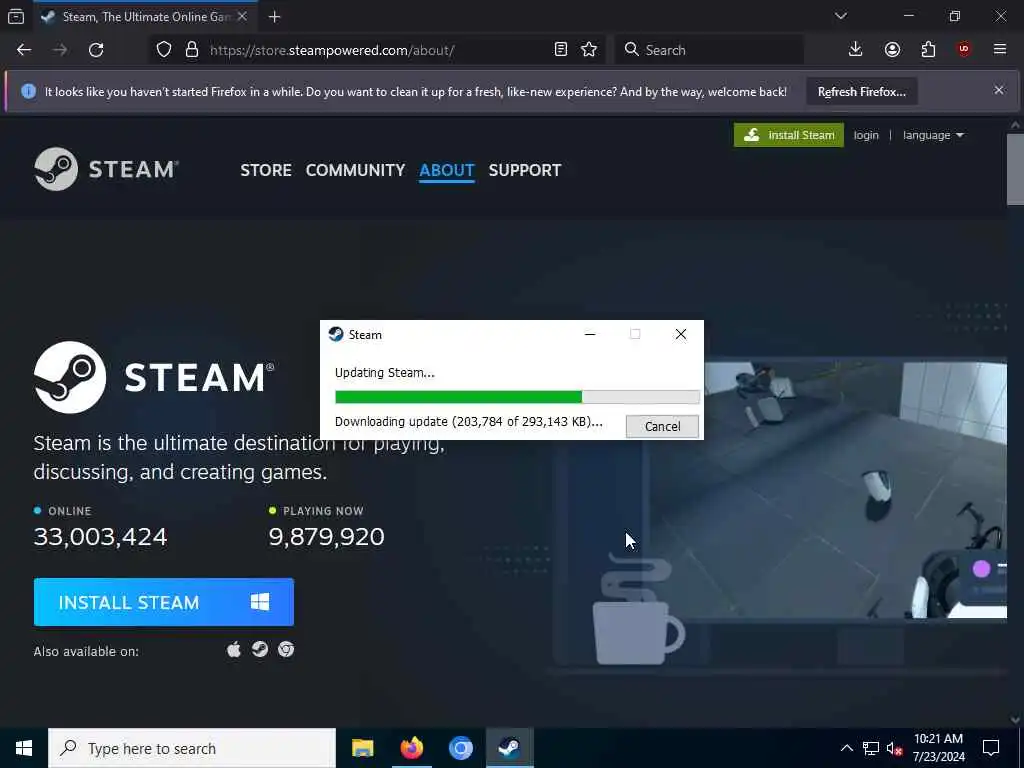Open the extensions puzzle icon
Viewport: 1024px width, 768px height.
click(928, 50)
